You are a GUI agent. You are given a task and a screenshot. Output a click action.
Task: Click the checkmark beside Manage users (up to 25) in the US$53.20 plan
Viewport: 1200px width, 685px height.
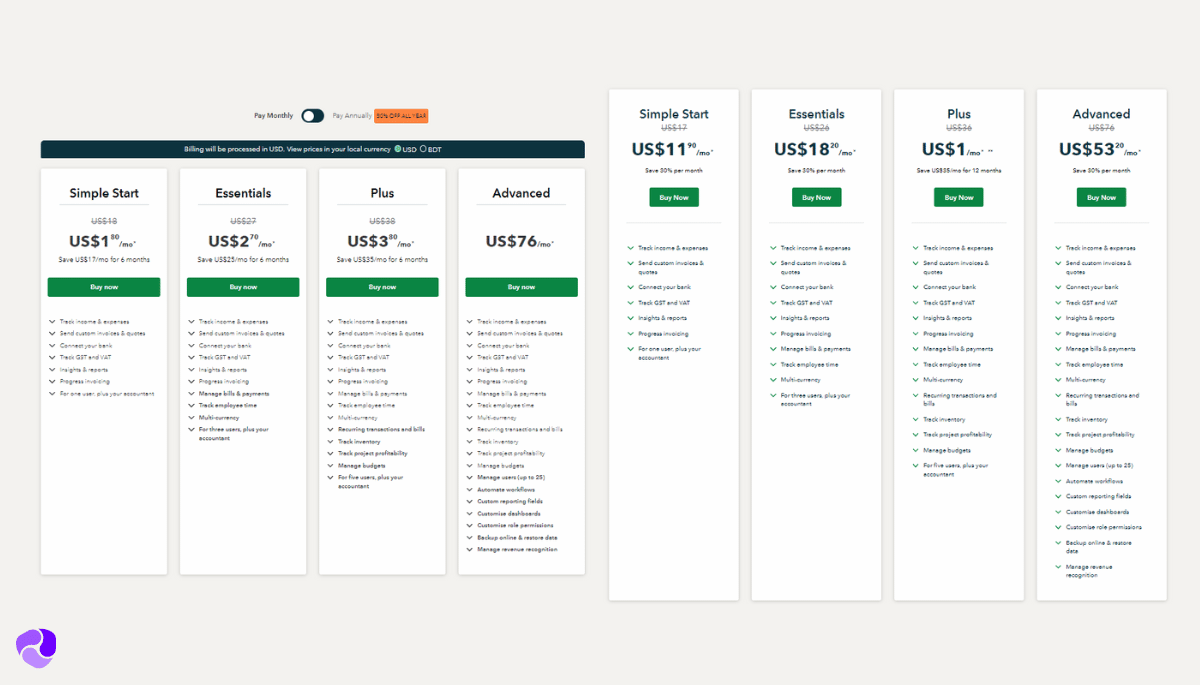(x=1058, y=466)
